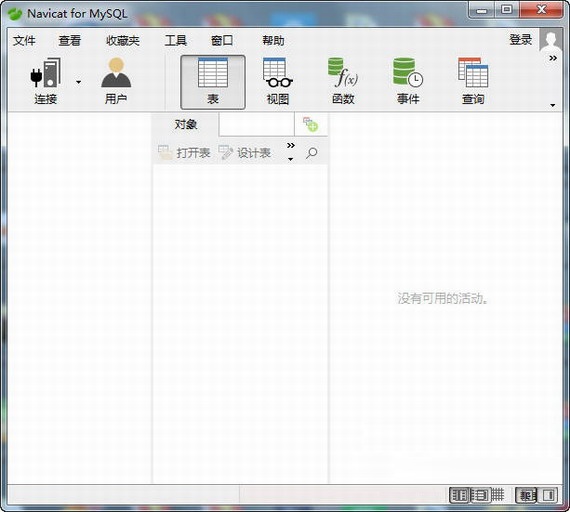The image size is (570, 512).
Task: Click the search magnifier in object toolbar
Action: (x=312, y=153)
